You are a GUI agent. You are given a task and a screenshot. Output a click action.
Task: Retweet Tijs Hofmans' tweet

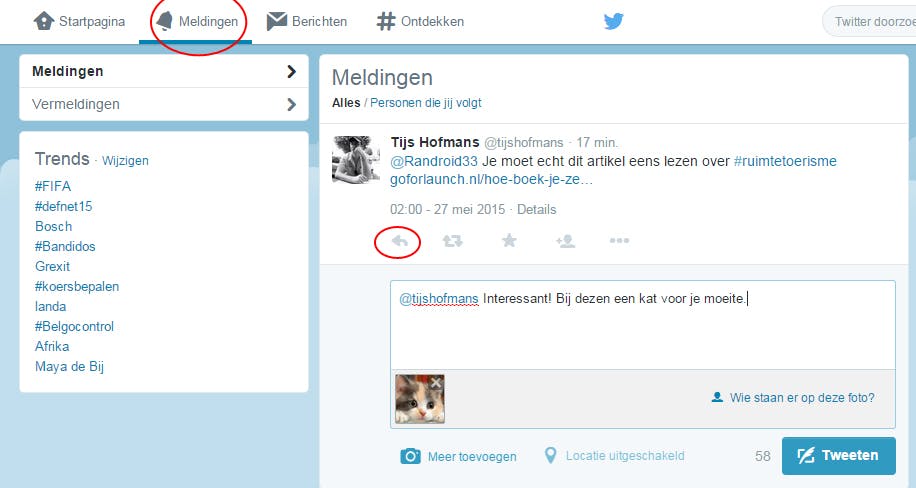coord(453,241)
